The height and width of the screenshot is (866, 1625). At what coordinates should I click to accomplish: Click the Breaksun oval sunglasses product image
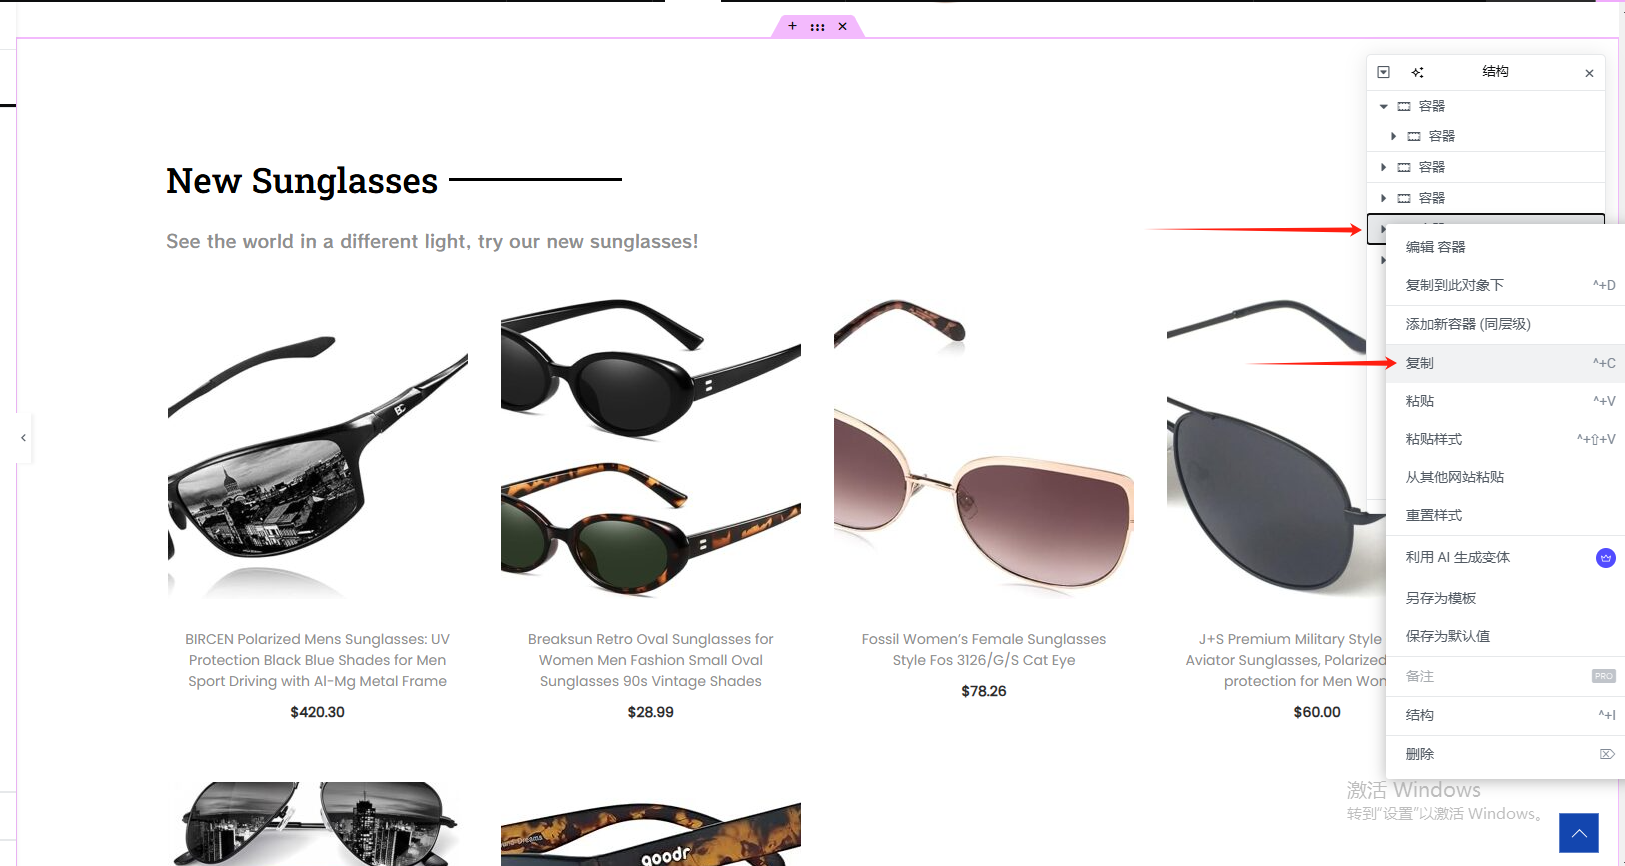651,448
